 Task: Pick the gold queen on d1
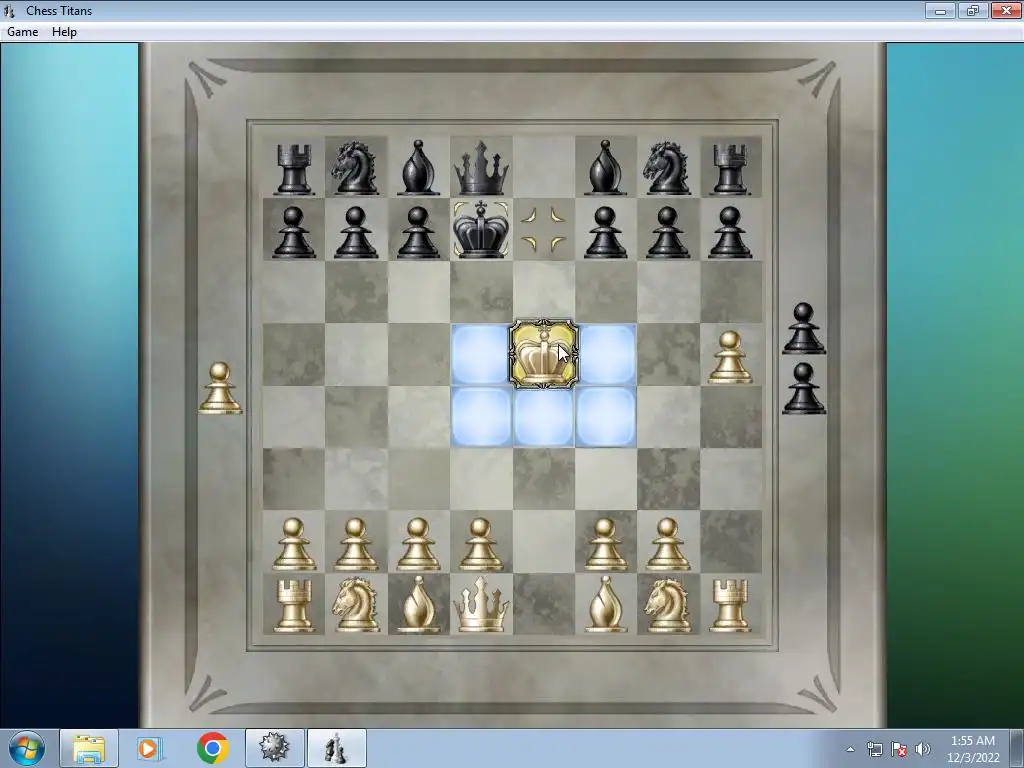coord(481,604)
